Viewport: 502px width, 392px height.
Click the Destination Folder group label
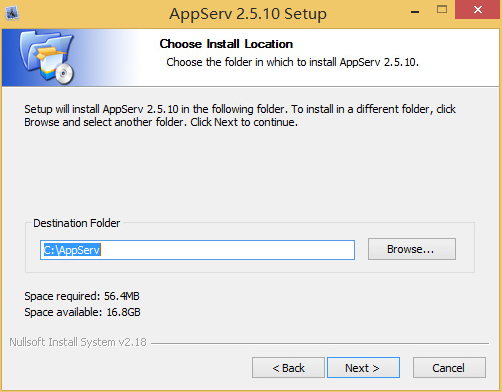(77, 223)
